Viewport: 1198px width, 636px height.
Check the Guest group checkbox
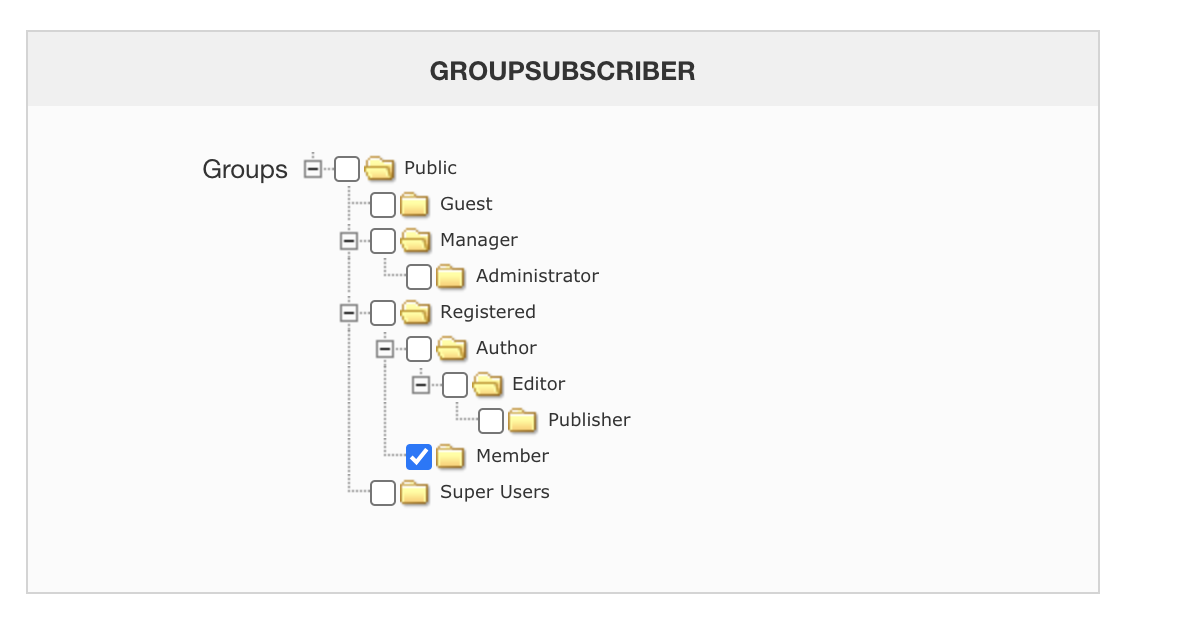[383, 205]
